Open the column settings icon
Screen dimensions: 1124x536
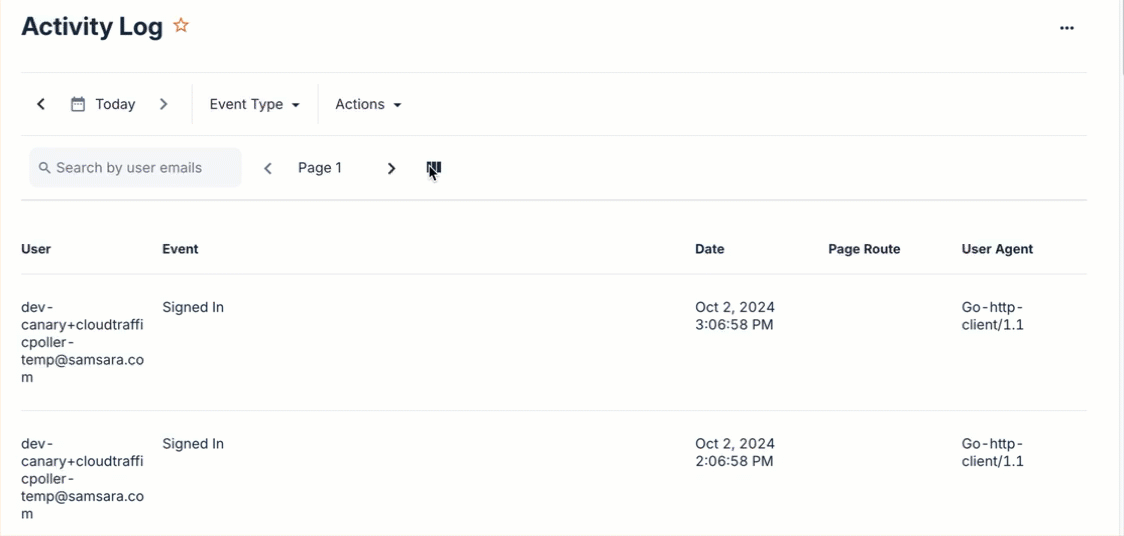pos(434,168)
